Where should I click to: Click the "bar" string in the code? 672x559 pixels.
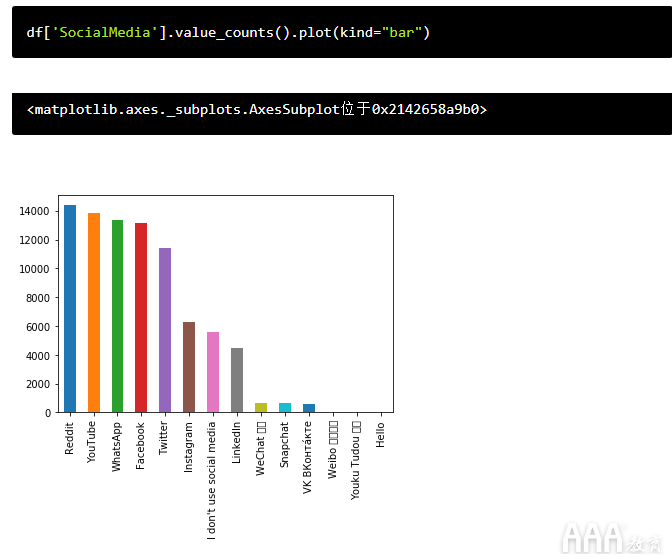[x=402, y=33]
